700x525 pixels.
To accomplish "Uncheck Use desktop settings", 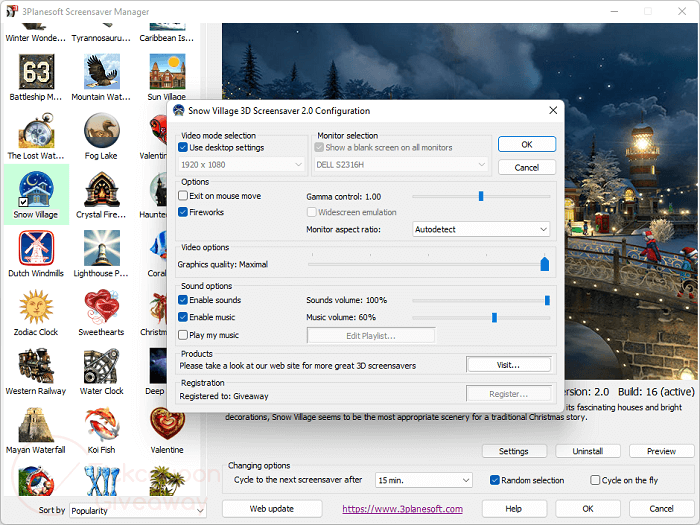I will click(183, 147).
